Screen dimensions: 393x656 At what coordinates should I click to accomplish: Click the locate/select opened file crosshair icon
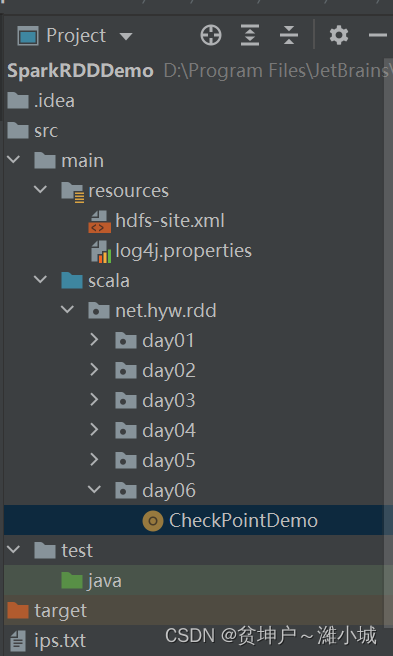tap(211, 35)
